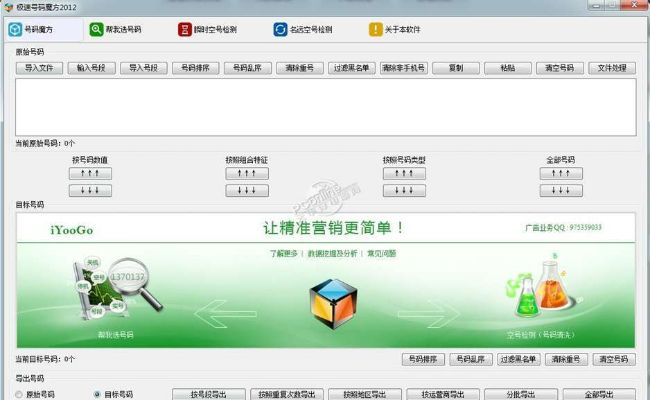This screenshot has width=650, height=400.
Task: Click 号码排序 in the original numbers toolbar
Action: 196,68
